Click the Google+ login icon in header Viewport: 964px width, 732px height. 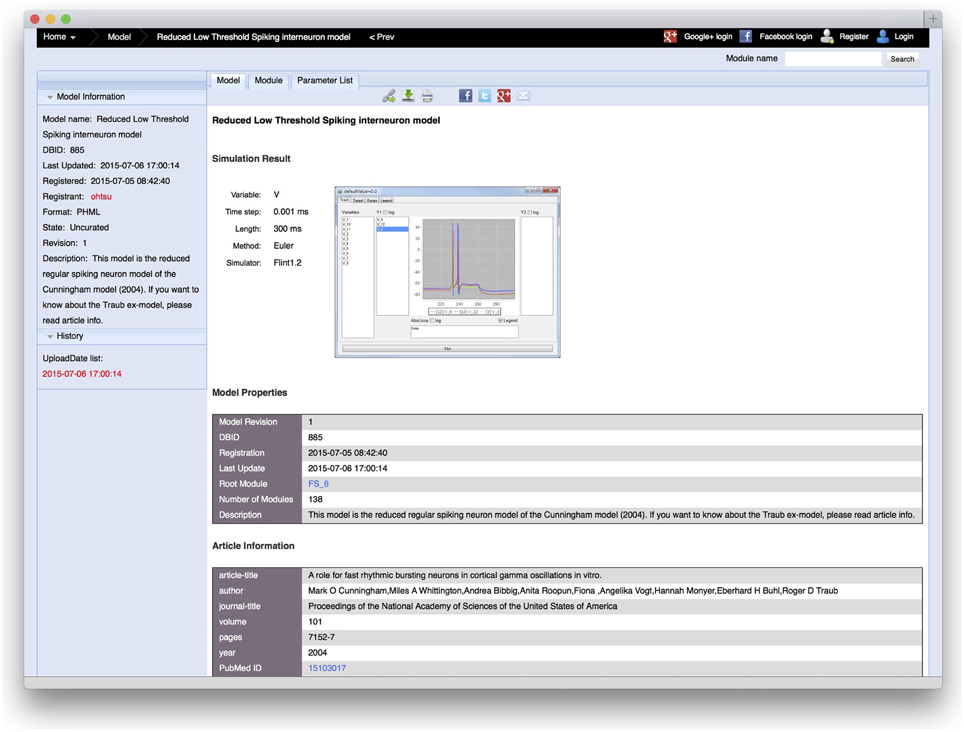[670, 37]
